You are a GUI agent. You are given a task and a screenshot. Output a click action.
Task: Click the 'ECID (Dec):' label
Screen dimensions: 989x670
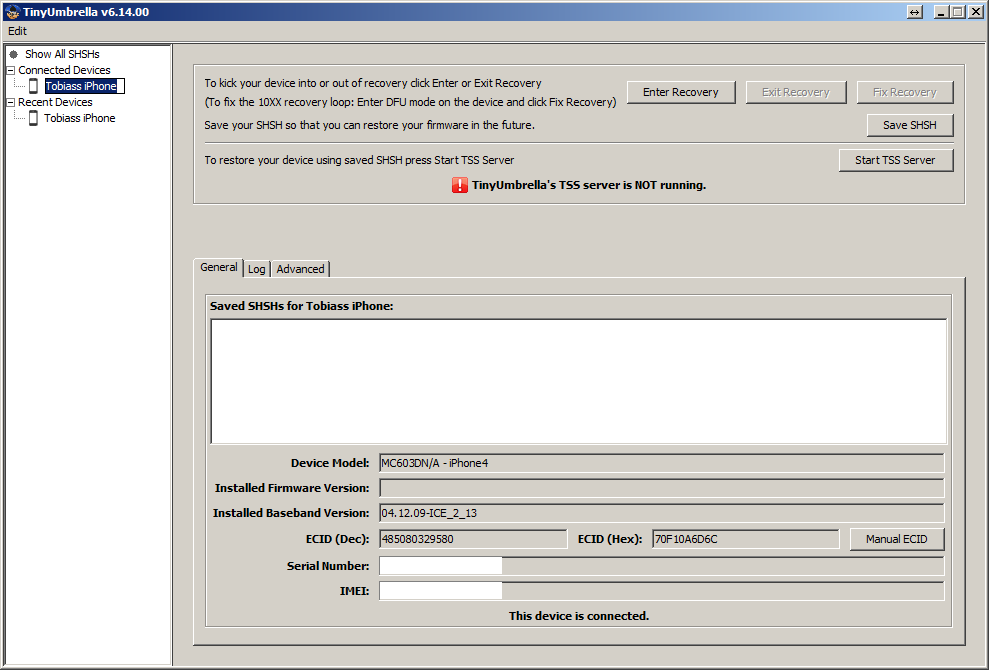337,539
